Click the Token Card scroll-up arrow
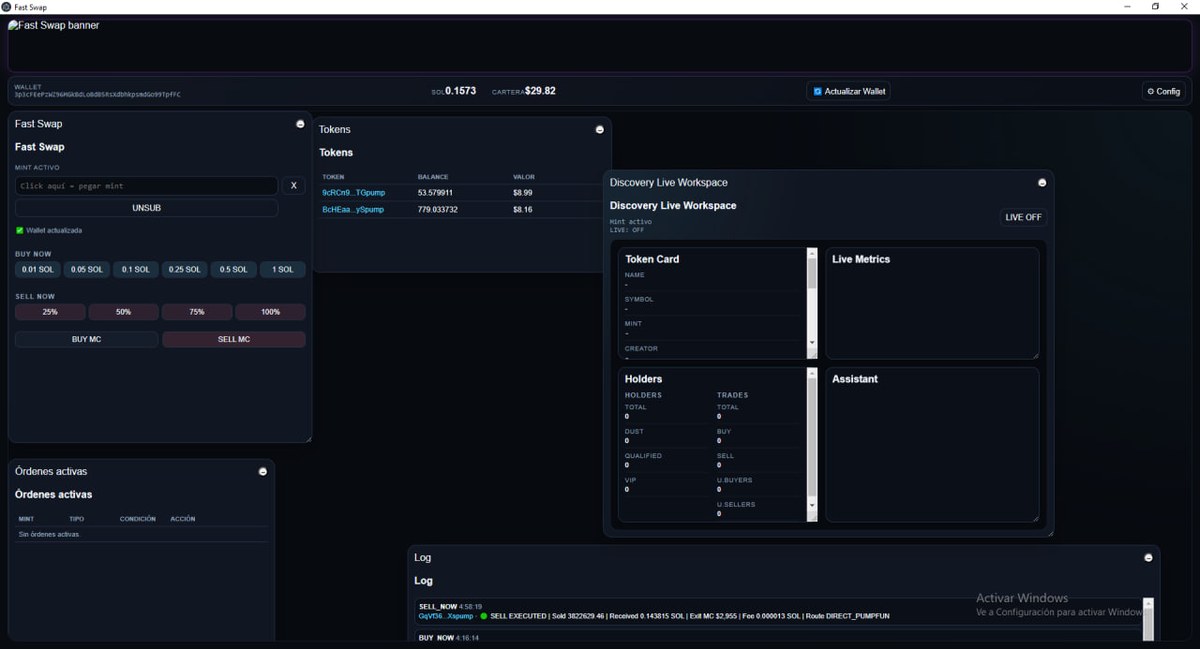The width and height of the screenshot is (1200, 649). click(812, 253)
